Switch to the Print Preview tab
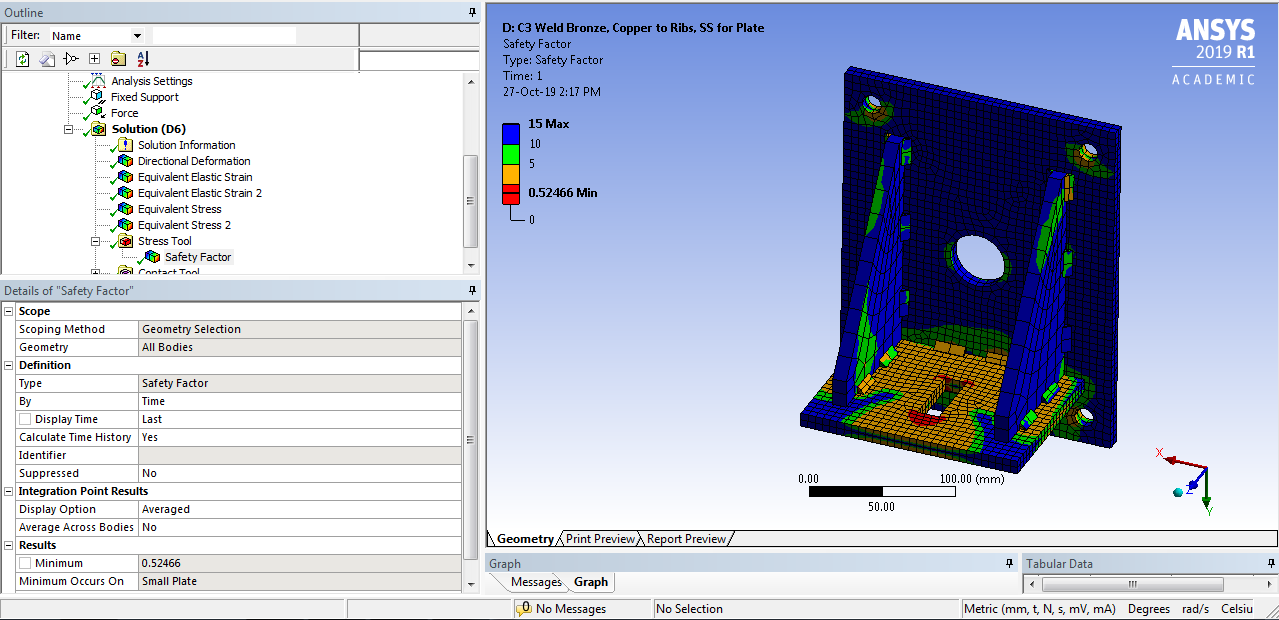The height and width of the screenshot is (620, 1279). point(598,538)
